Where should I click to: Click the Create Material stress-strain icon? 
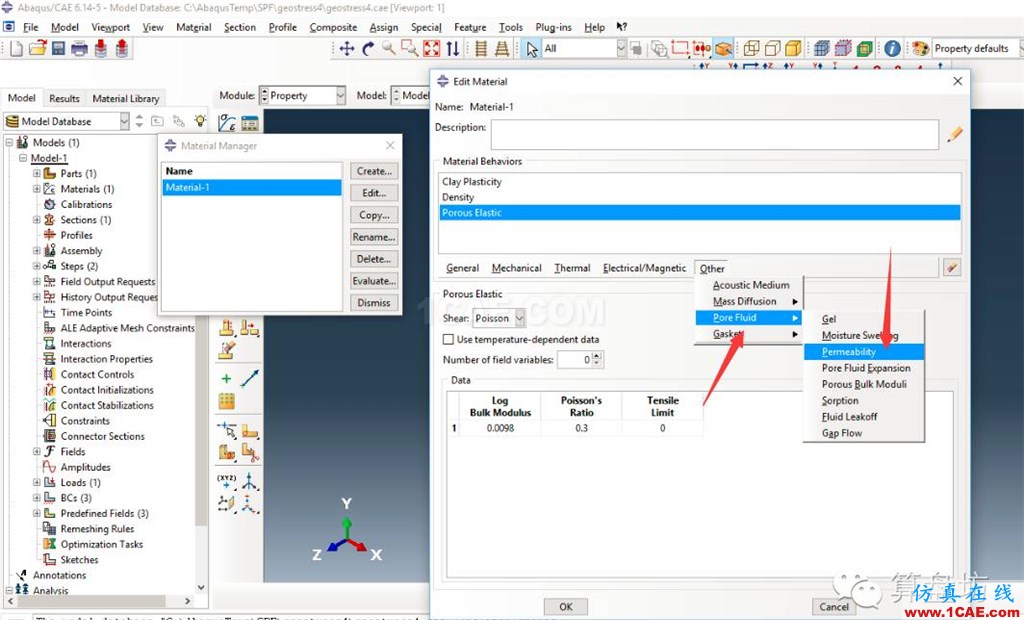[x=227, y=123]
